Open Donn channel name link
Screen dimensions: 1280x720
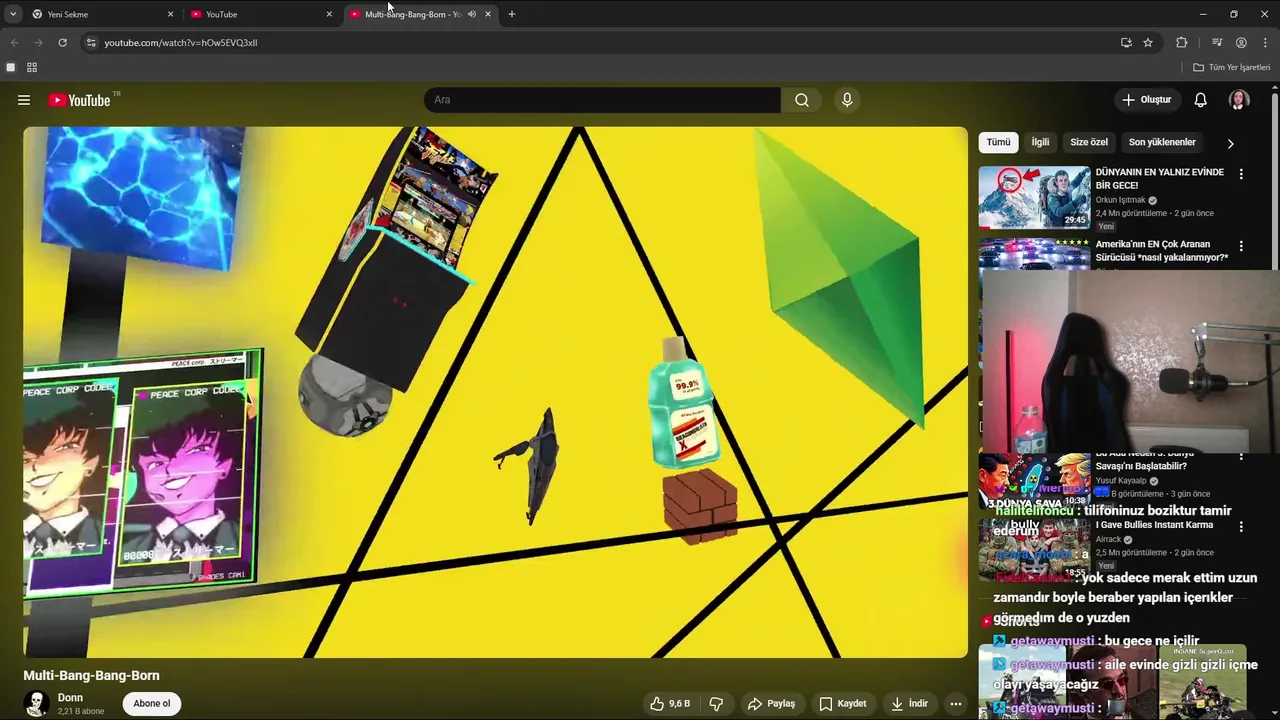[x=70, y=698]
